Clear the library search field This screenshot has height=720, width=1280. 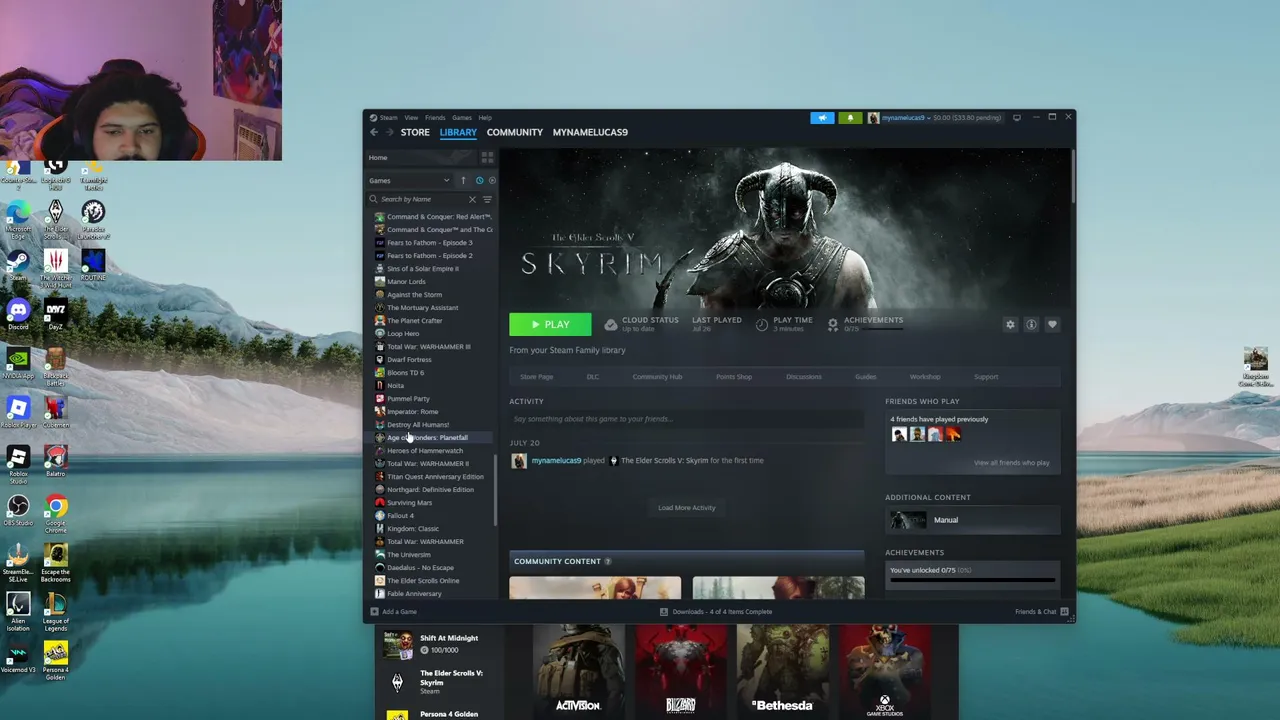coord(472,199)
